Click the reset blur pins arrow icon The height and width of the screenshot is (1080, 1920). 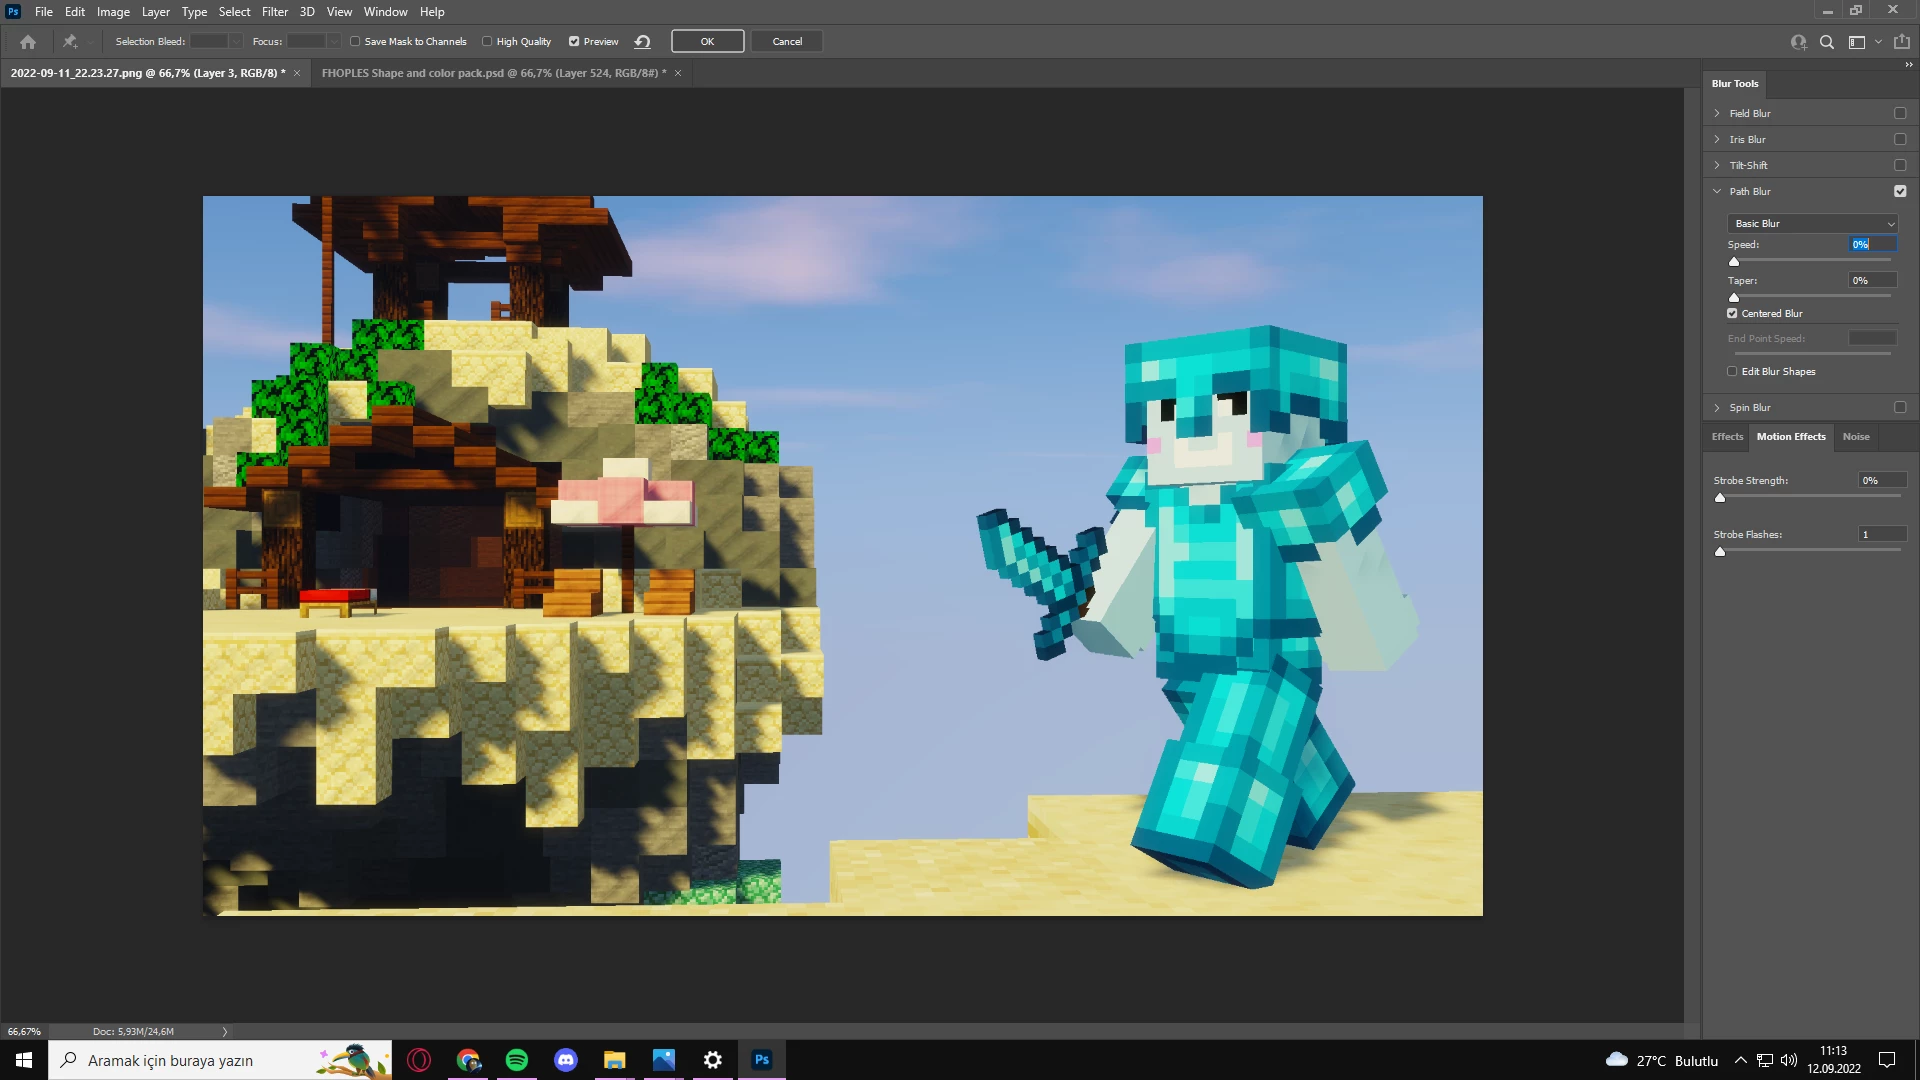click(x=643, y=42)
